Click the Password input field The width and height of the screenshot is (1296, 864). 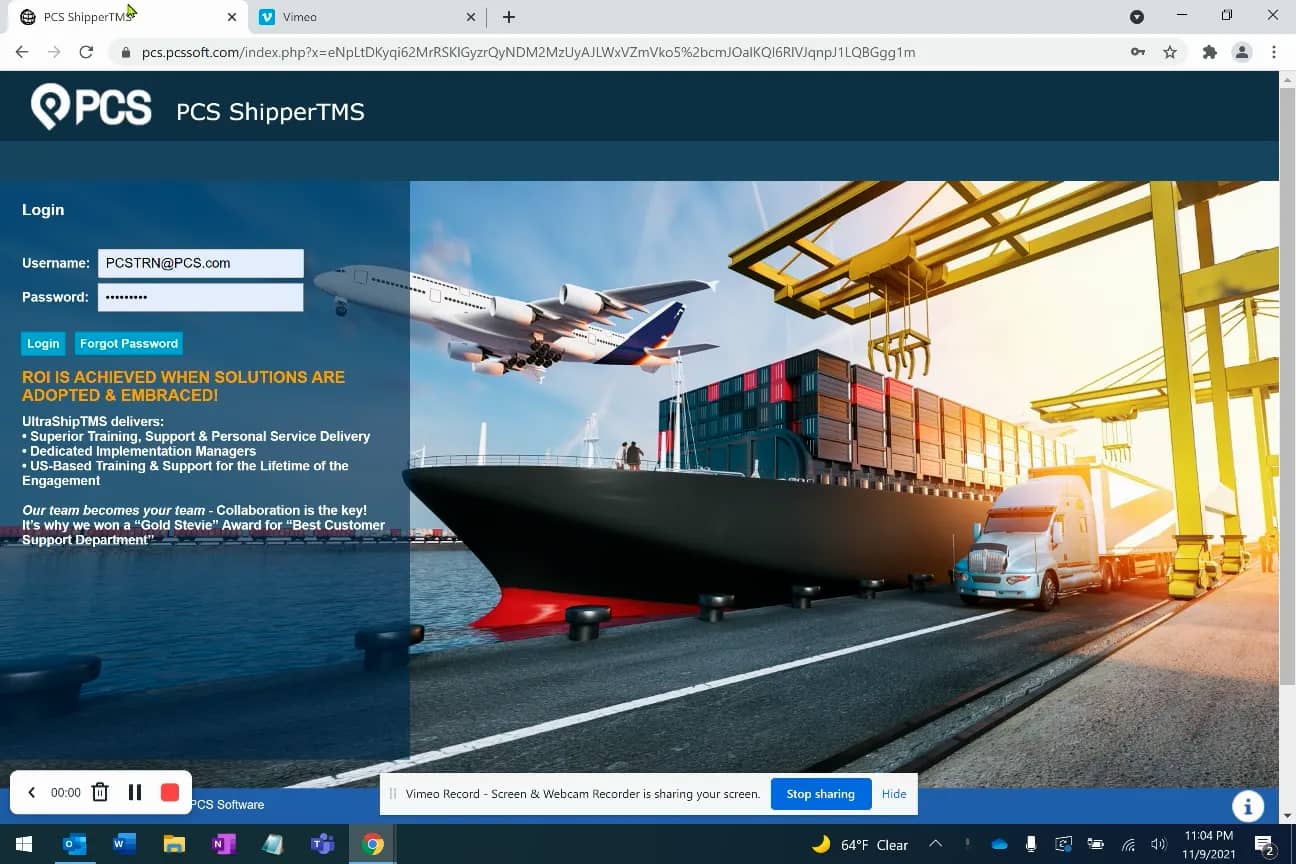pyautogui.click(x=201, y=297)
